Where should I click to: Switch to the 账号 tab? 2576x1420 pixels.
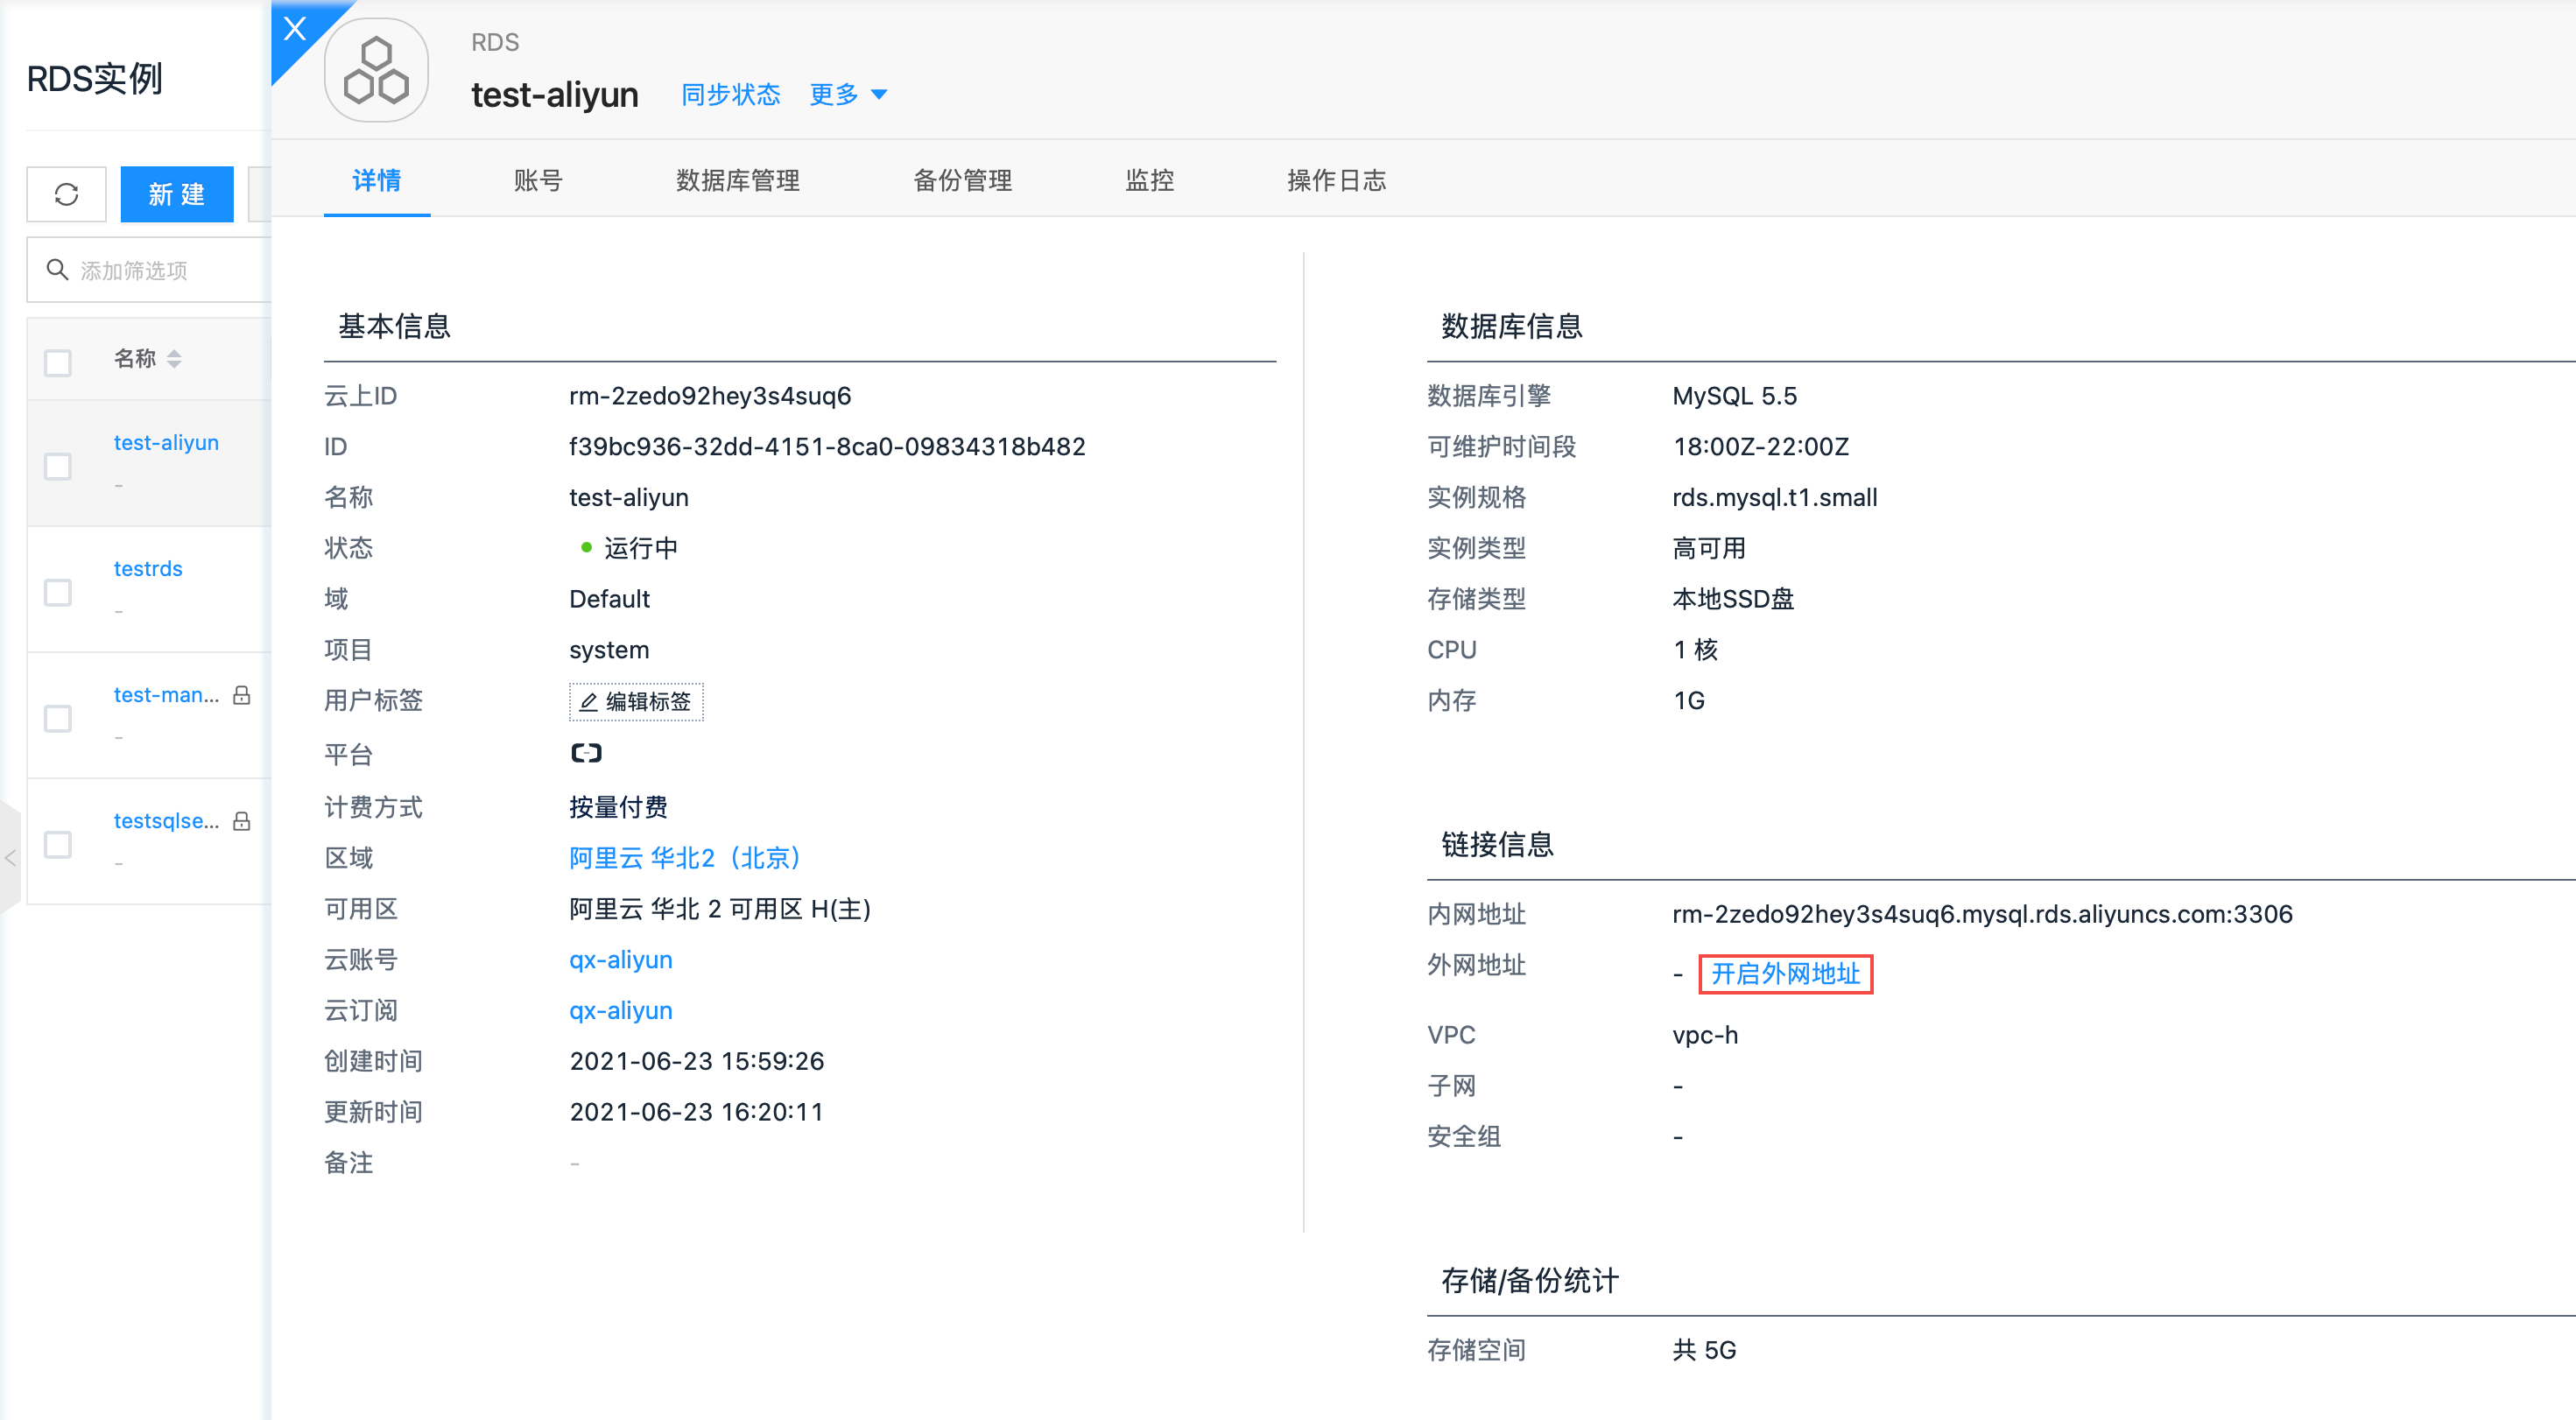[x=538, y=180]
